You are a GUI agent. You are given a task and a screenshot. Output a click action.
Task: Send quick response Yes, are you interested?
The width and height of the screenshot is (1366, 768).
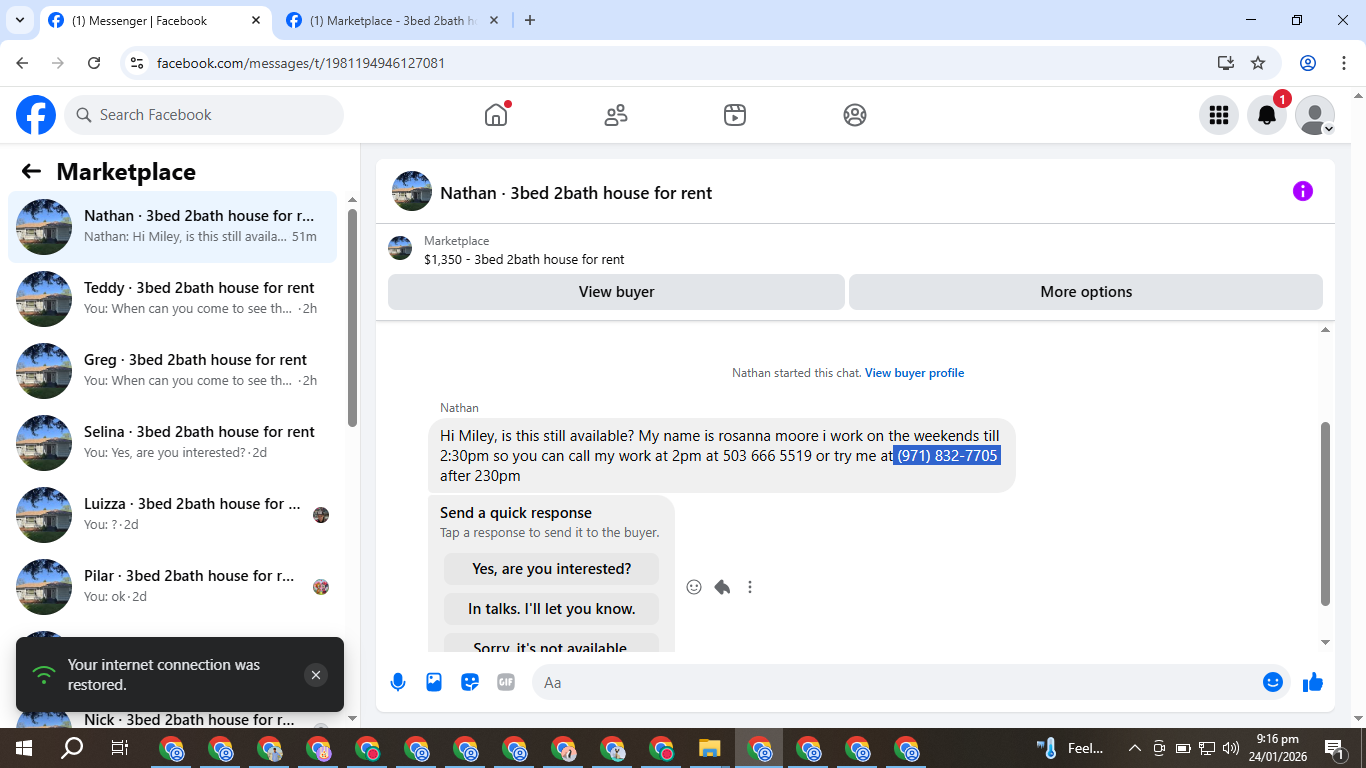click(552, 569)
